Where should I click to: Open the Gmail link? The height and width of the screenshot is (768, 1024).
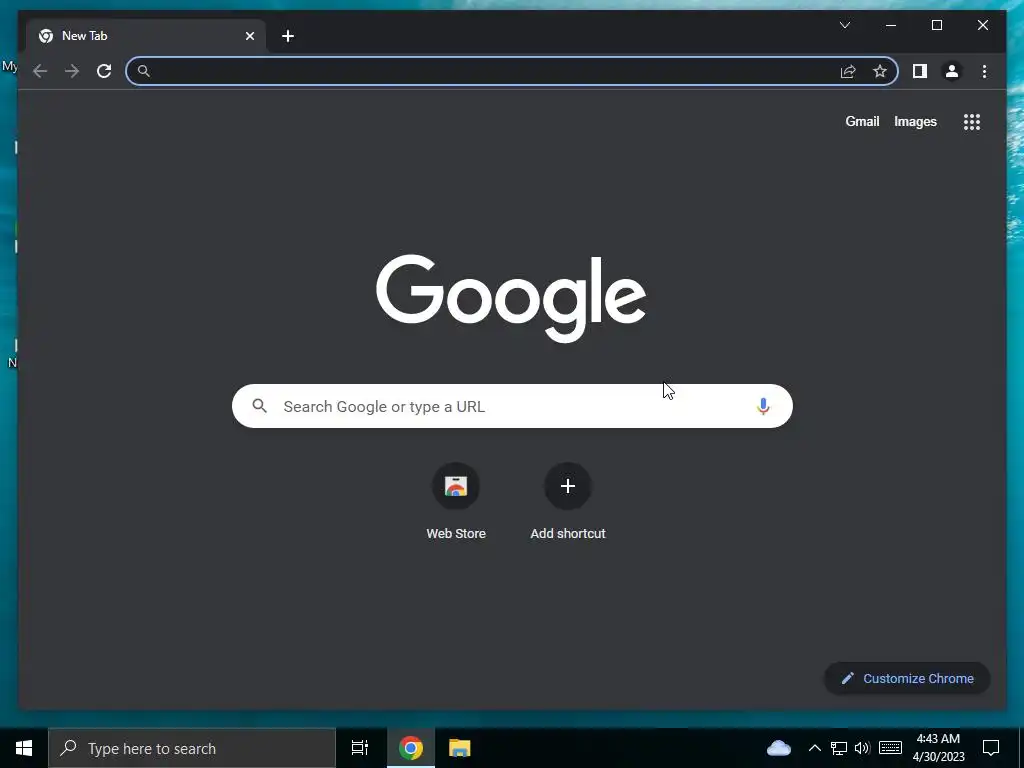(862, 121)
